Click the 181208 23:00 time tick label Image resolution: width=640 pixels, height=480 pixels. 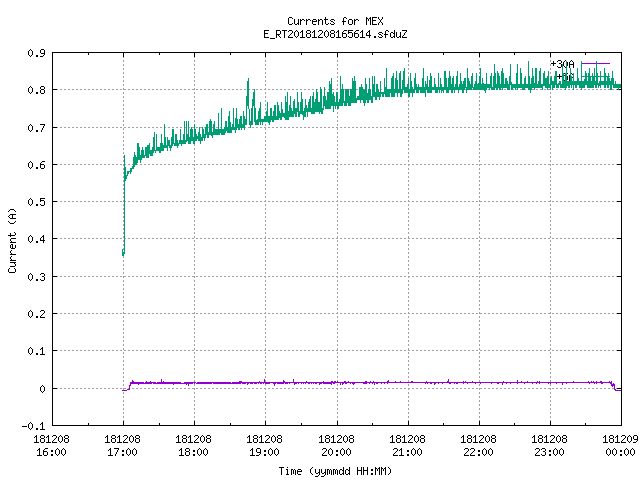pyautogui.click(x=549, y=446)
